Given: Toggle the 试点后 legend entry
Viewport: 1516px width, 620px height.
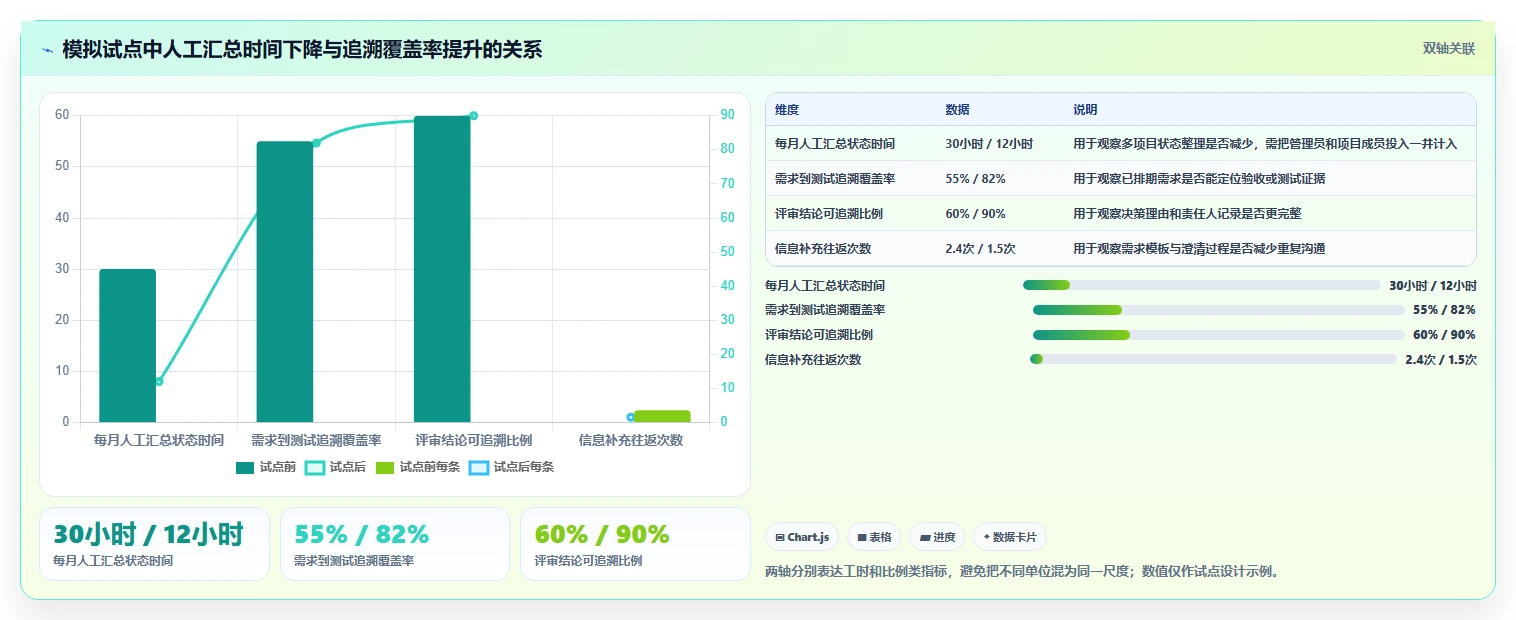Looking at the screenshot, I should click(x=335, y=467).
